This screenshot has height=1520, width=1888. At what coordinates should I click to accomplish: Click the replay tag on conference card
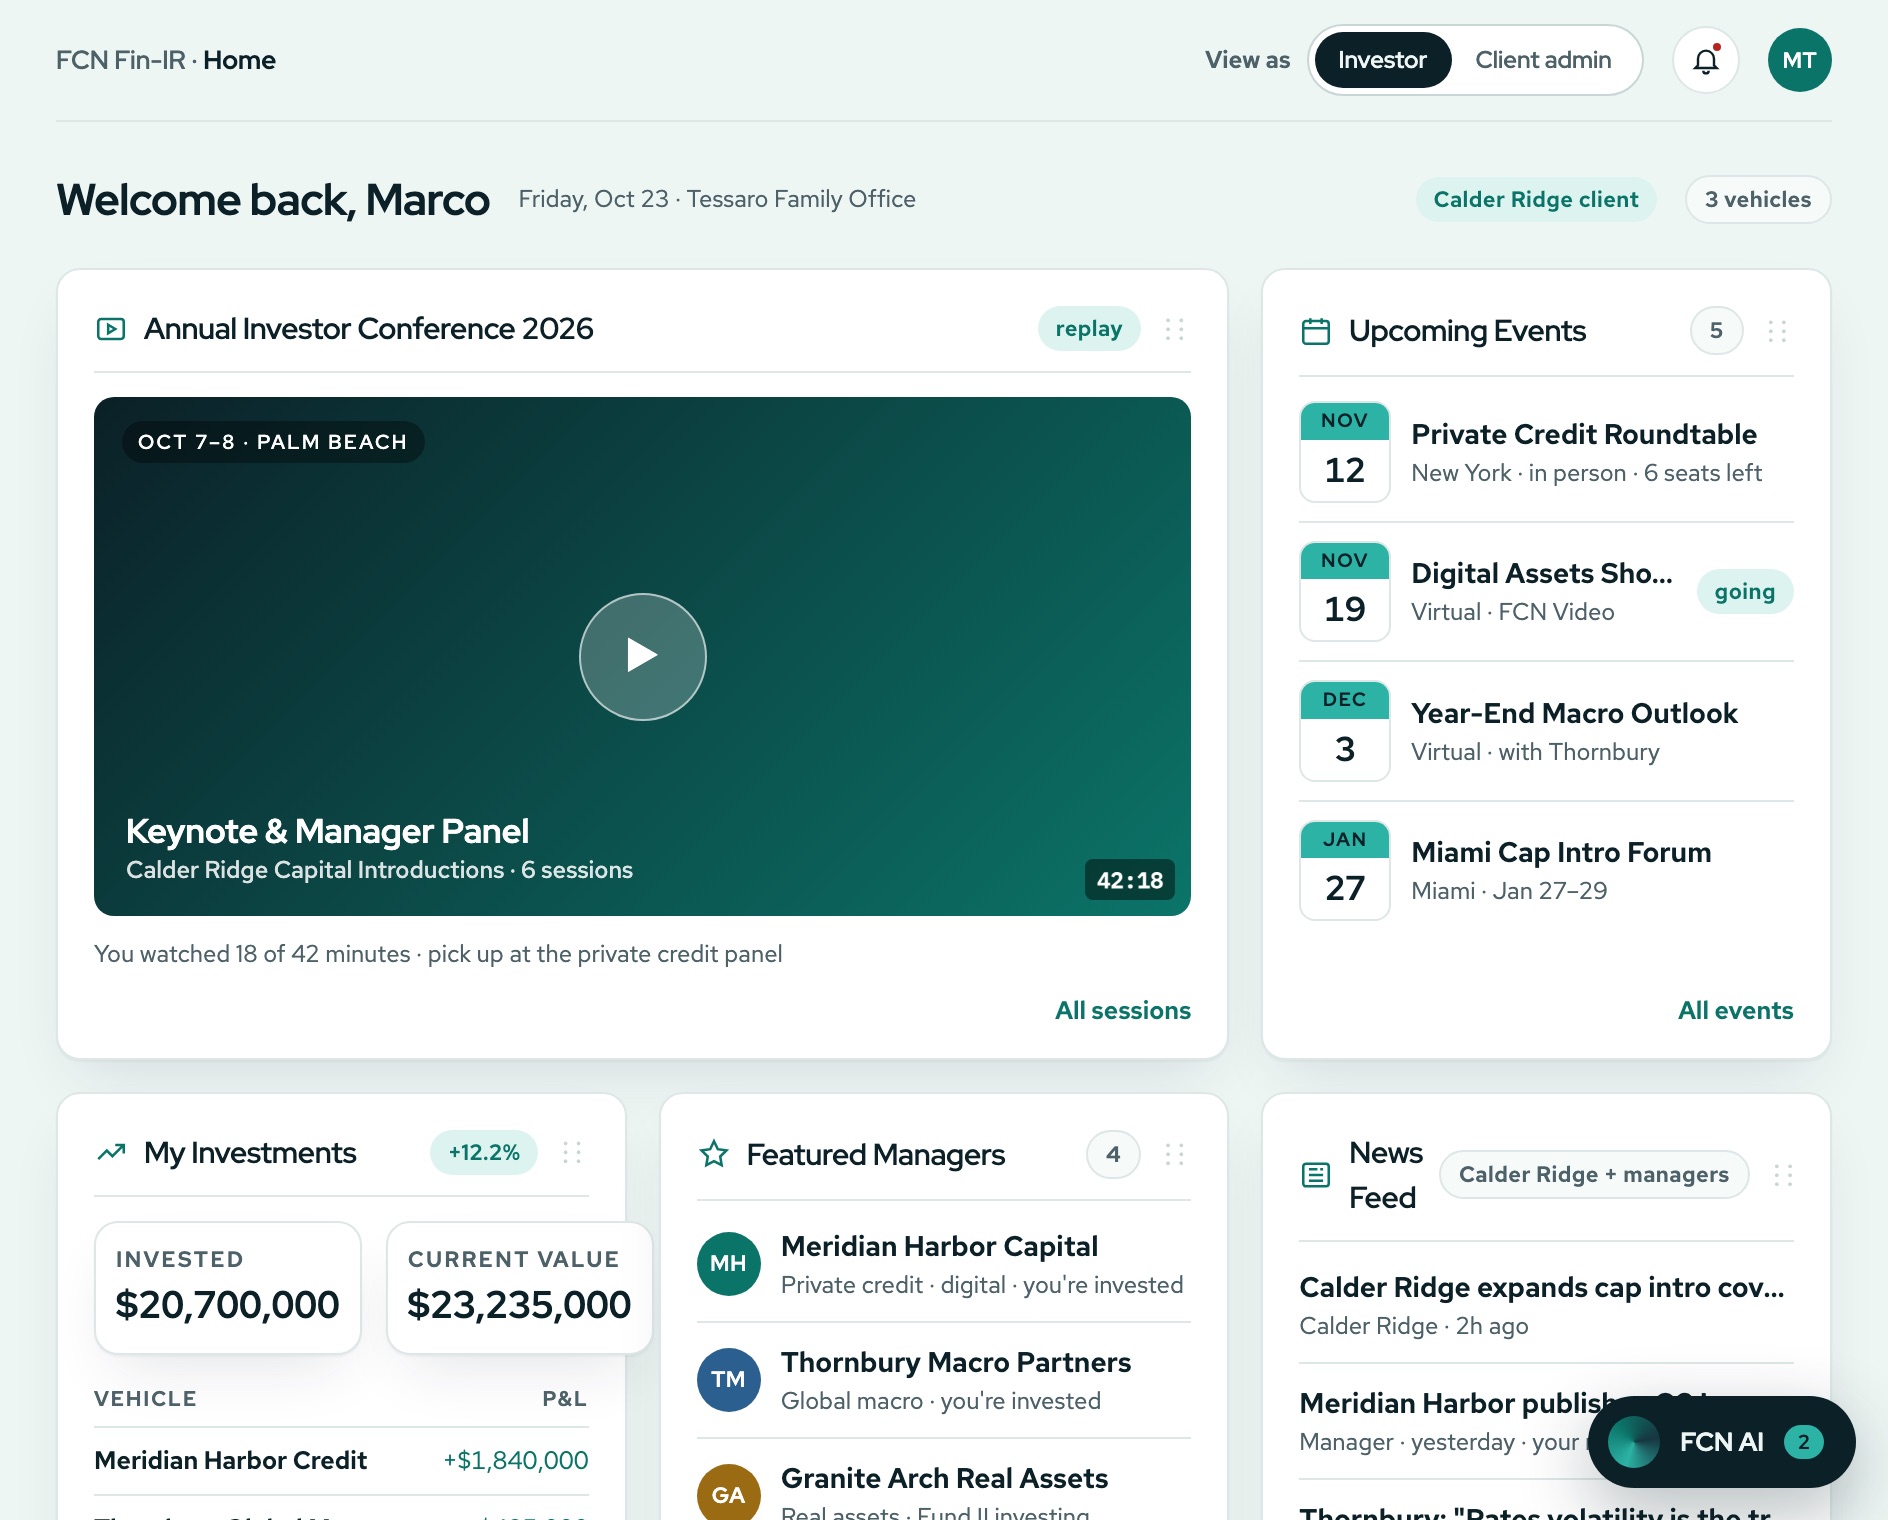tap(1089, 329)
